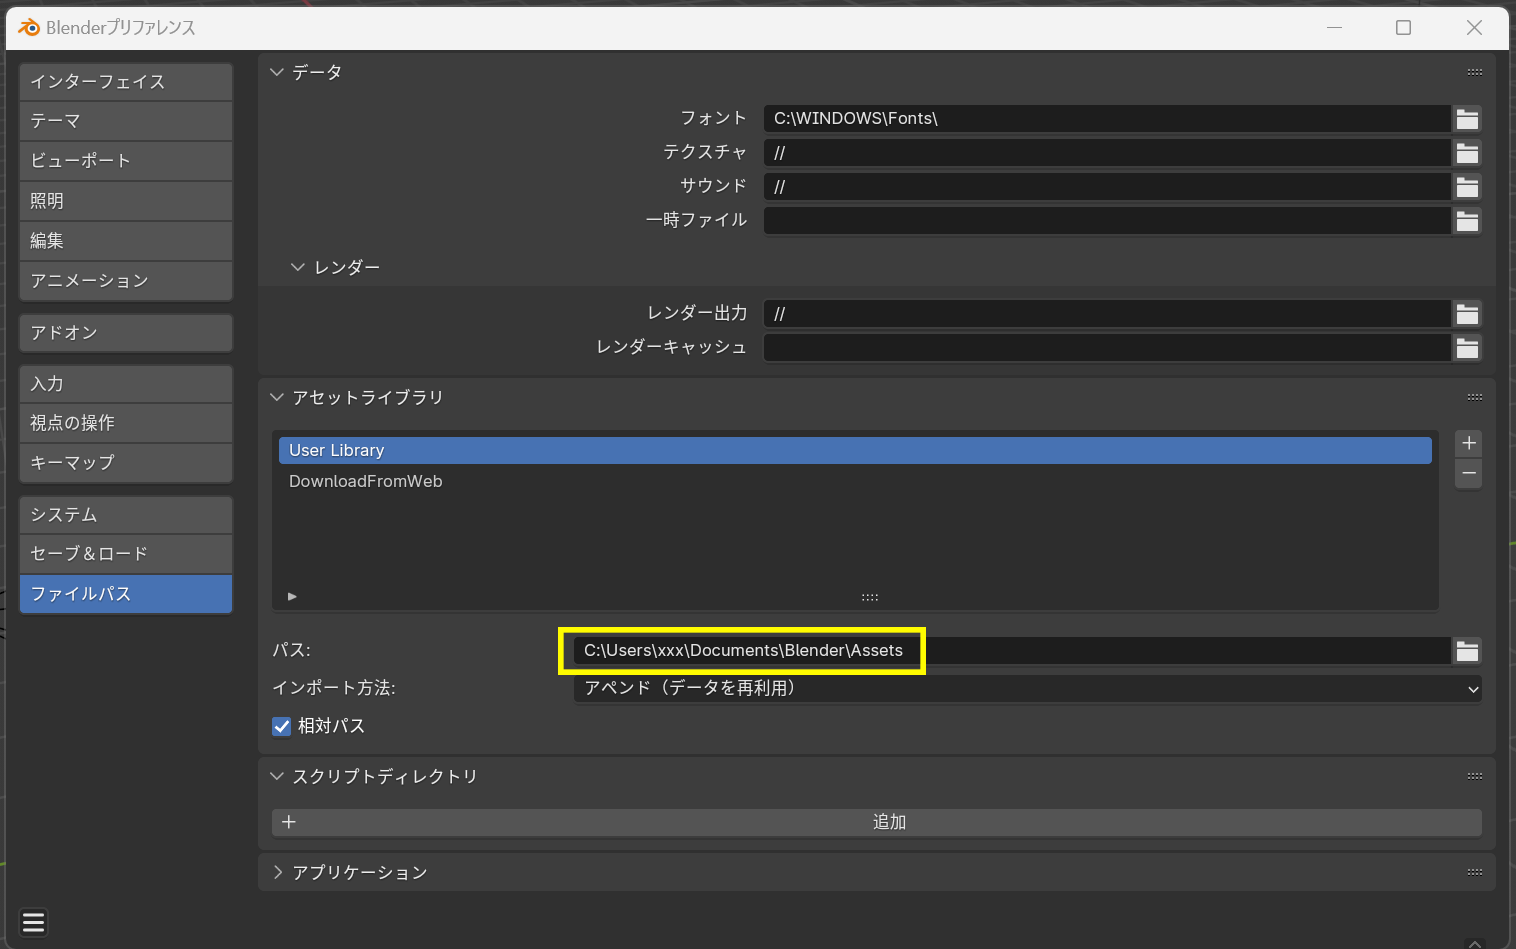Screen dimensions: 1516x949
Task: Edit the asset library パス field
Action: pyautogui.click(x=1012, y=651)
